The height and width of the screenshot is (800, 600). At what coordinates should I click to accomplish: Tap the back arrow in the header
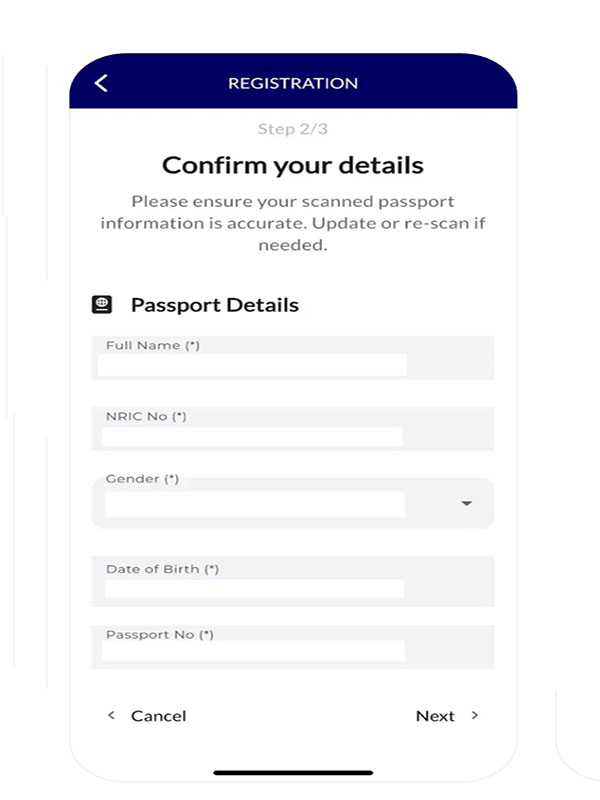(x=100, y=83)
